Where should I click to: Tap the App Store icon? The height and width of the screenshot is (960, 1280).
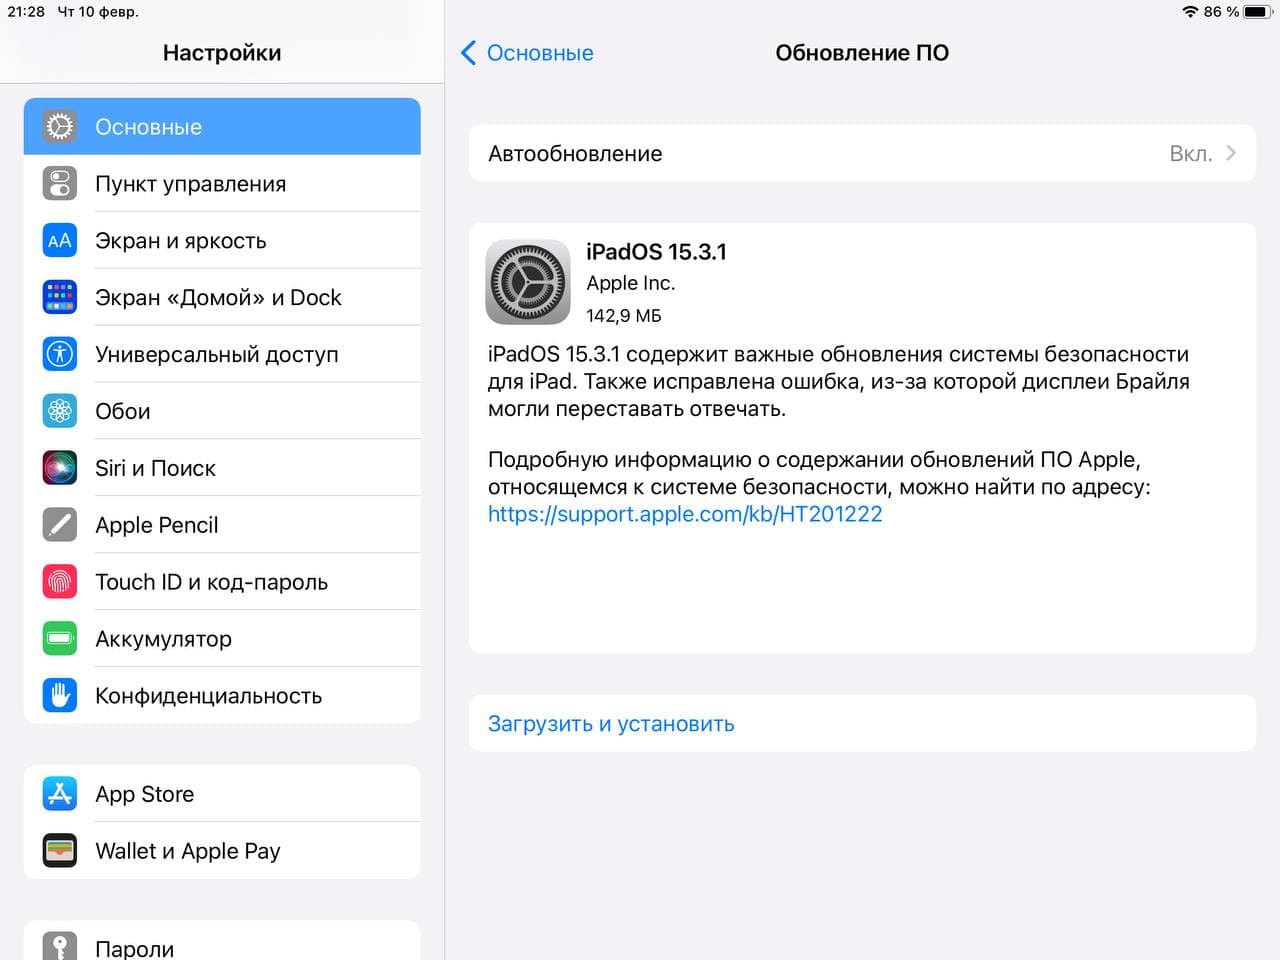tap(60, 794)
